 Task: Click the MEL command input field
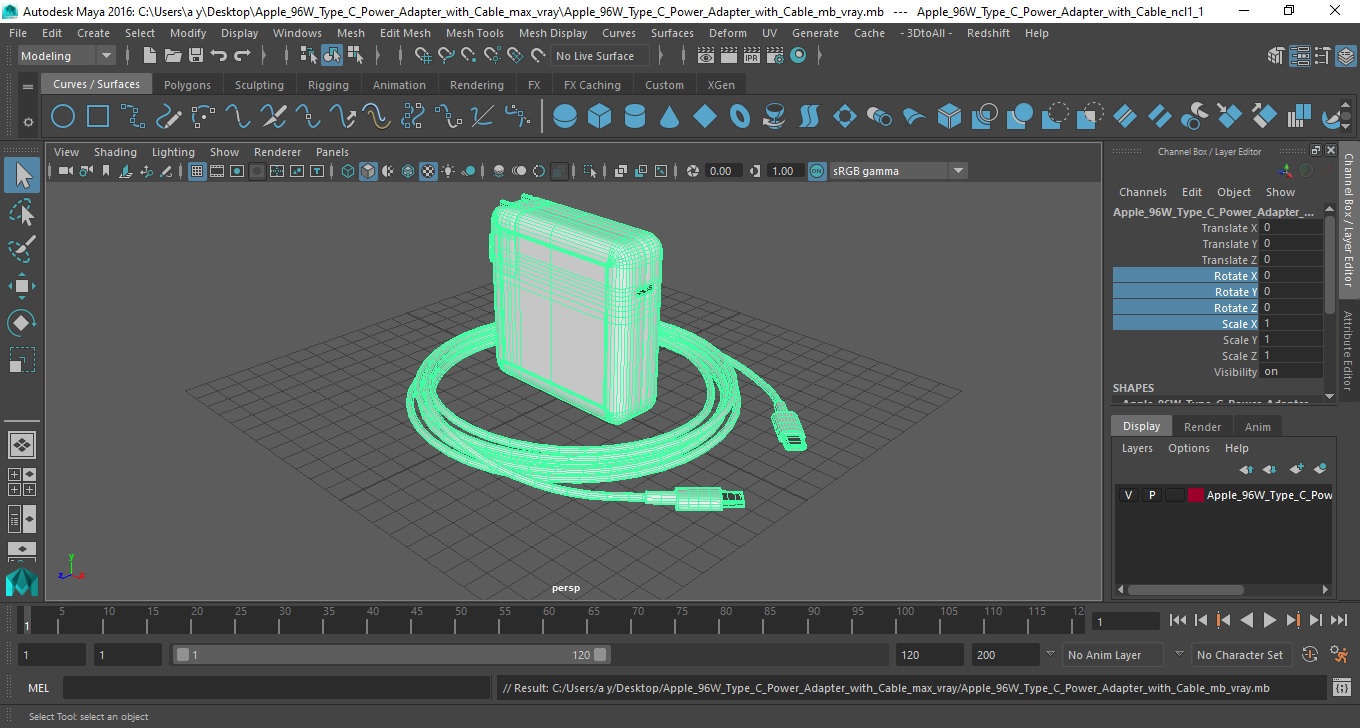coord(276,688)
